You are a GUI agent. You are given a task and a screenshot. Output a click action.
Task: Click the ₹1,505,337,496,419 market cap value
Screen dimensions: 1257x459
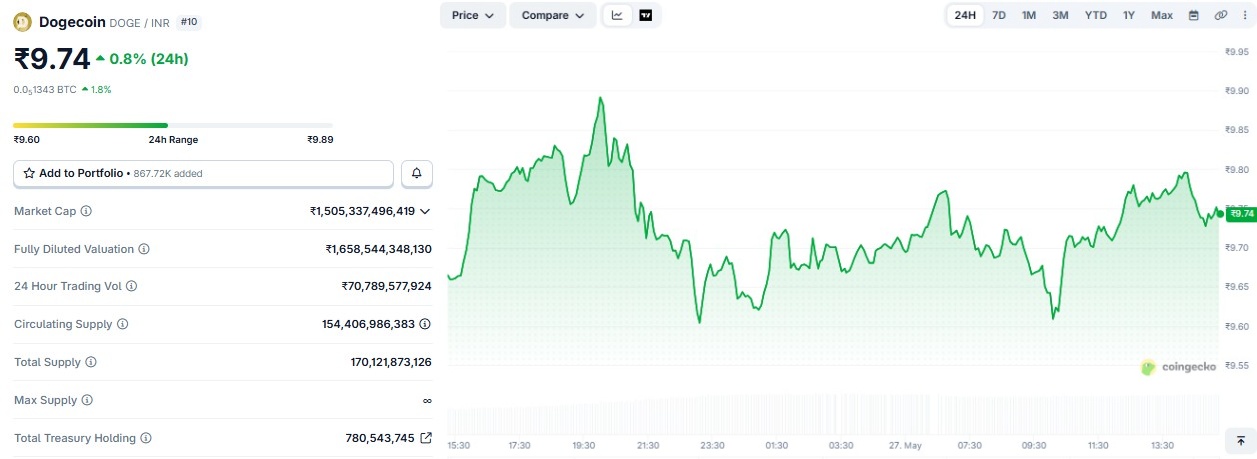point(362,211)
